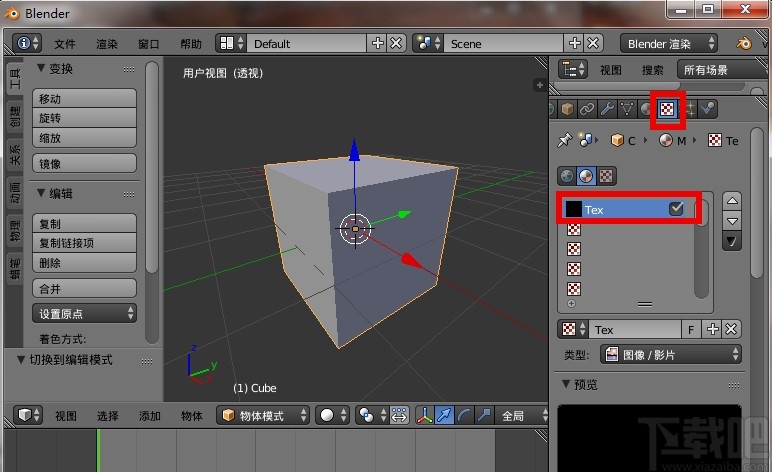
Task: Open the 渲染 render menu
Action: (x=107, y=44)
